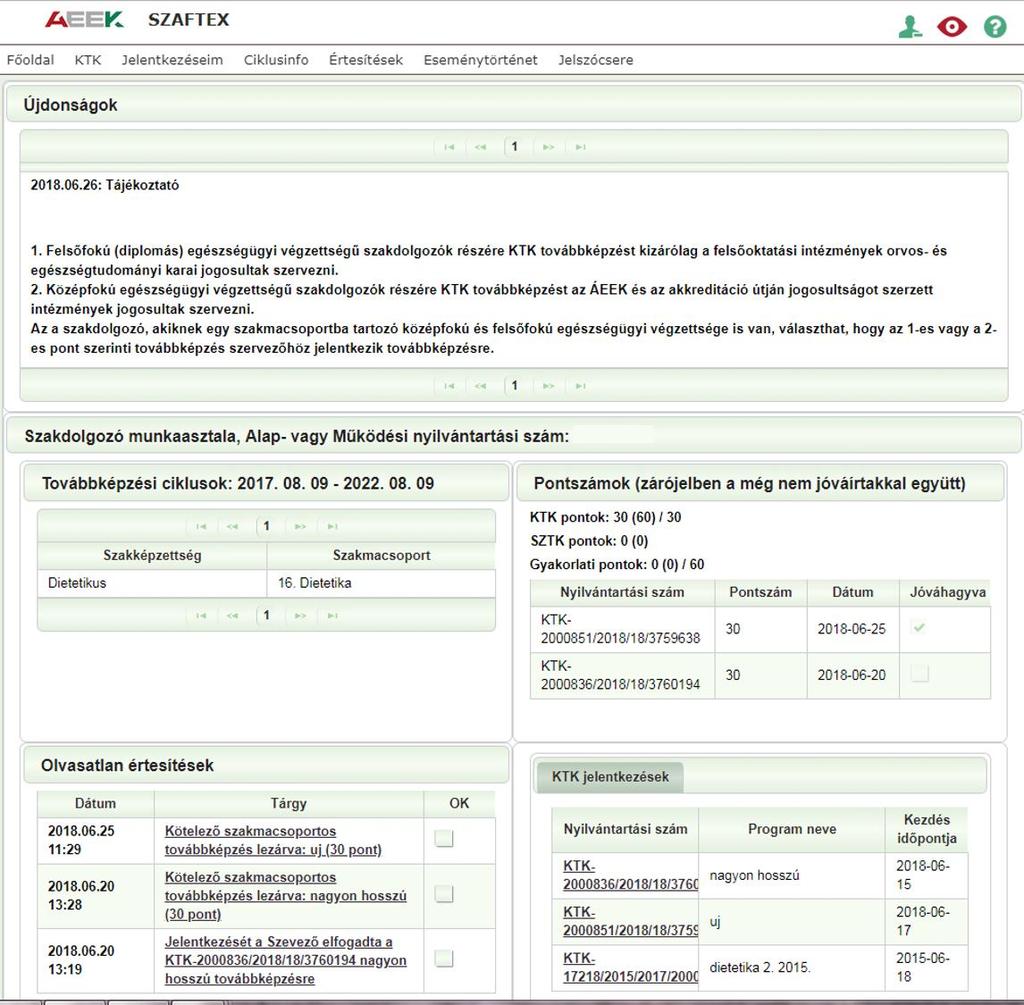Select page 1 in bottom Újdonságok pager

(515, 385)
